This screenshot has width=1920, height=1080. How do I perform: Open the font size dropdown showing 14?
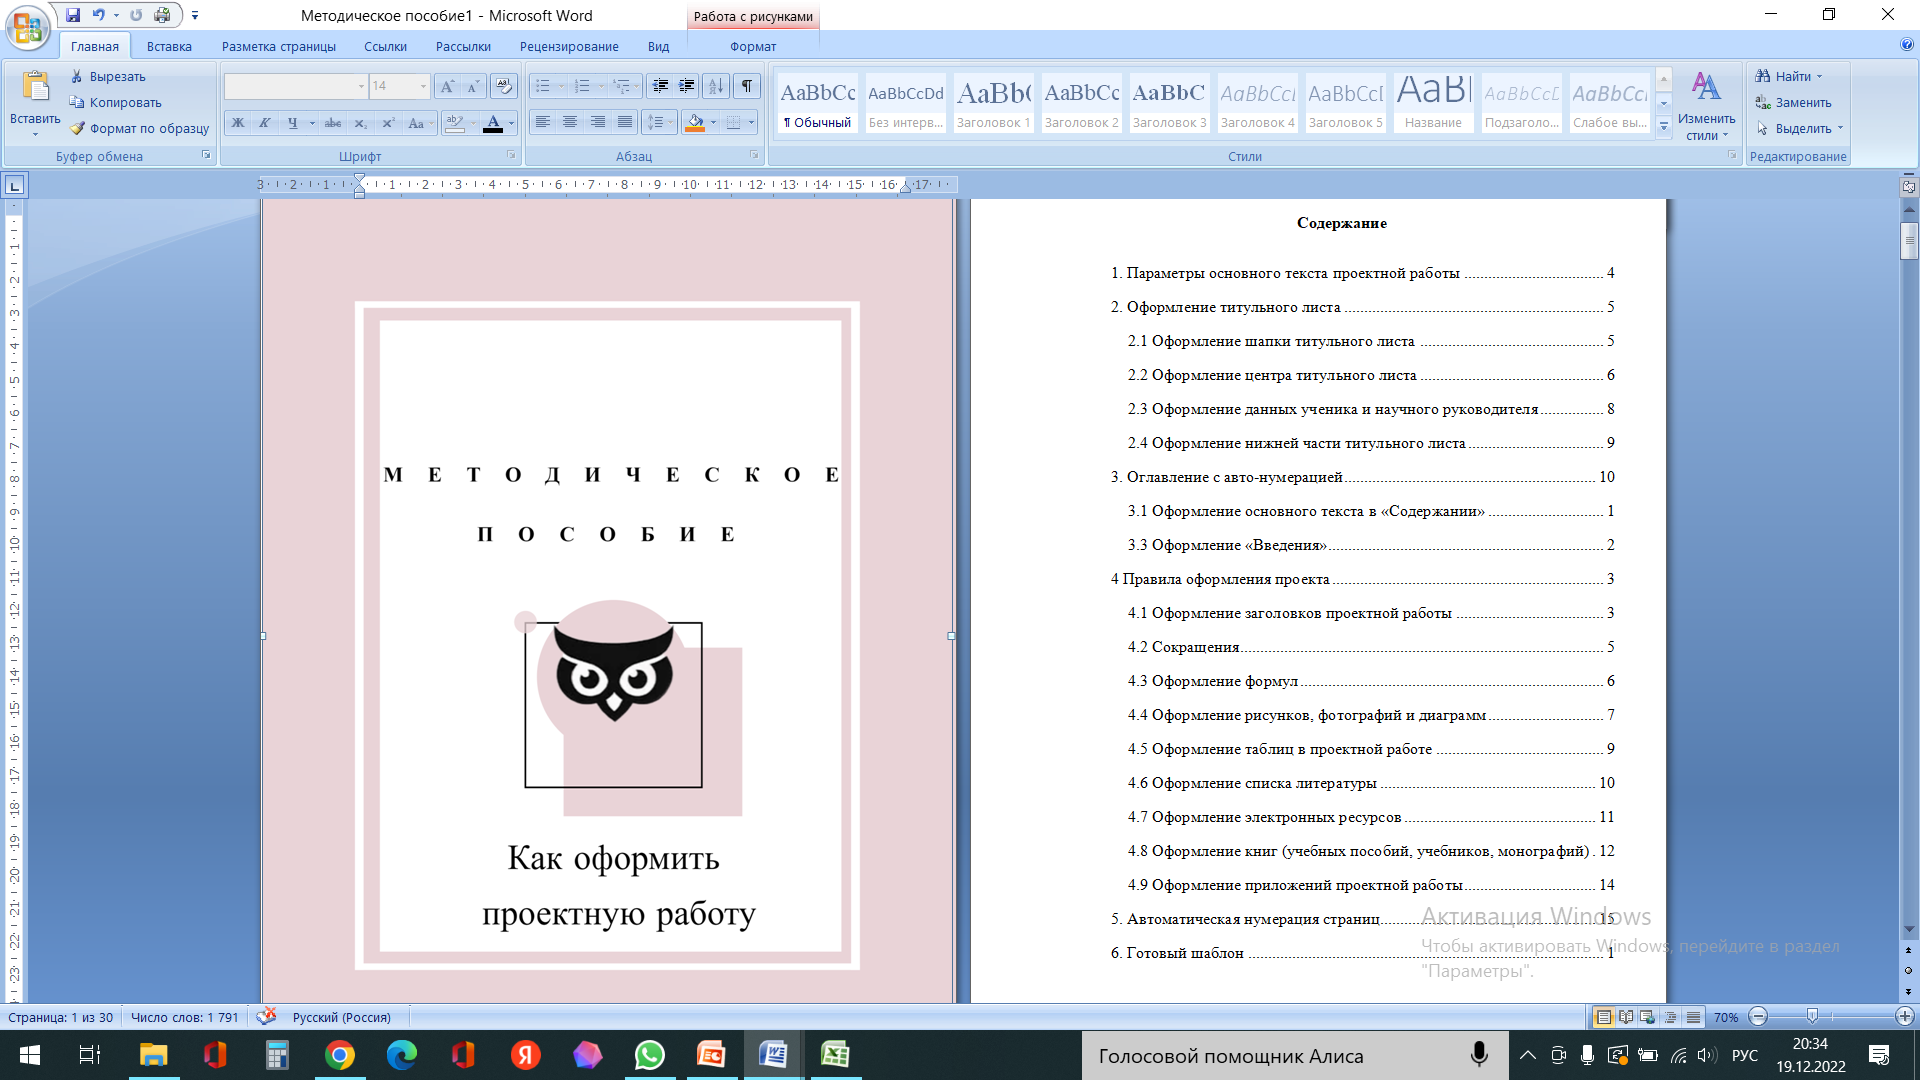[x=423, y=87]
